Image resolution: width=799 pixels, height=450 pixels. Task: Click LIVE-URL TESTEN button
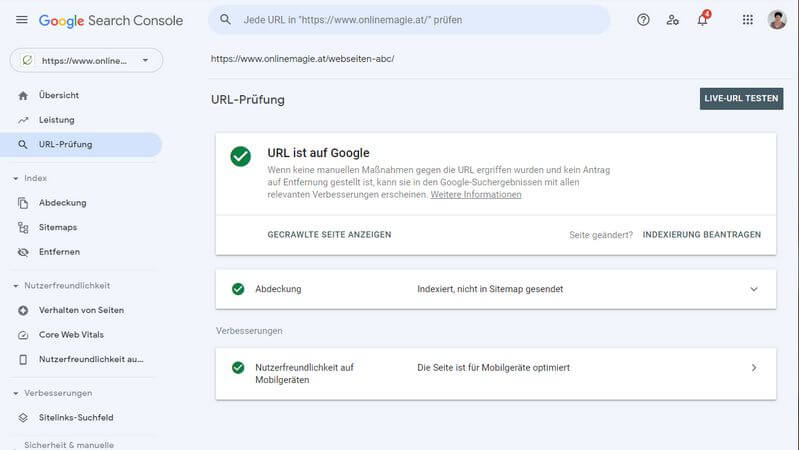[x=741, y=98]
